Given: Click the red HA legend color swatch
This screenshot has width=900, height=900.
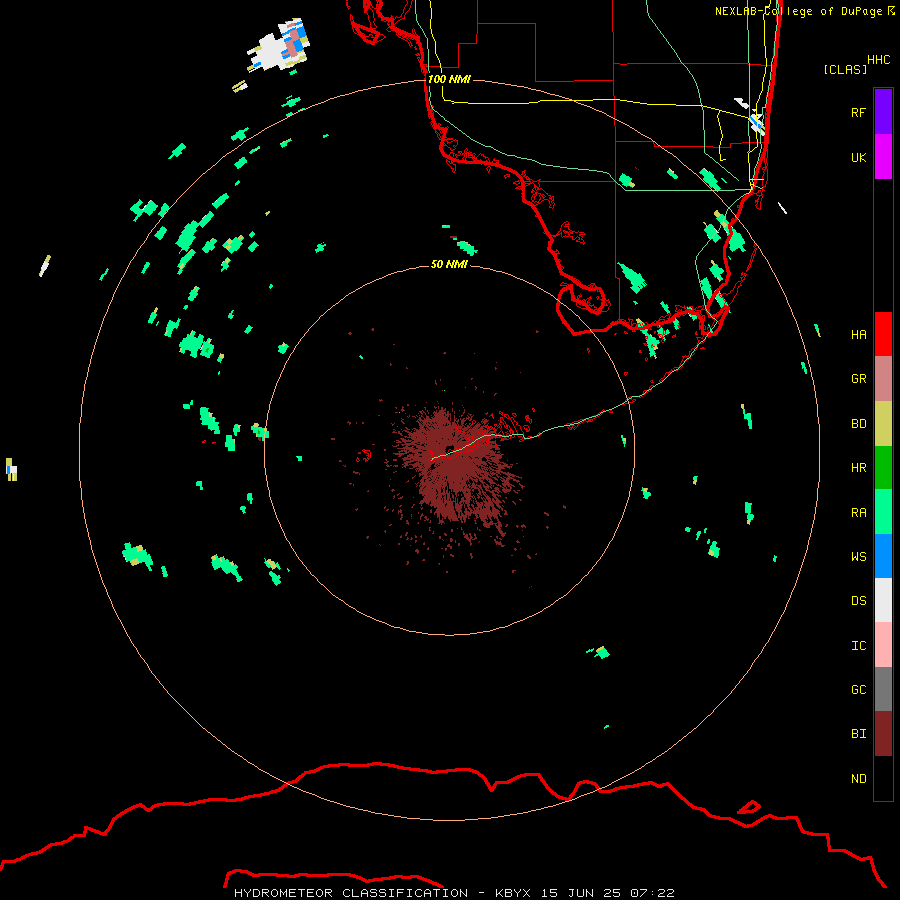Looking at the screenshot, I should pyautogui.click(x=883, y=334).
